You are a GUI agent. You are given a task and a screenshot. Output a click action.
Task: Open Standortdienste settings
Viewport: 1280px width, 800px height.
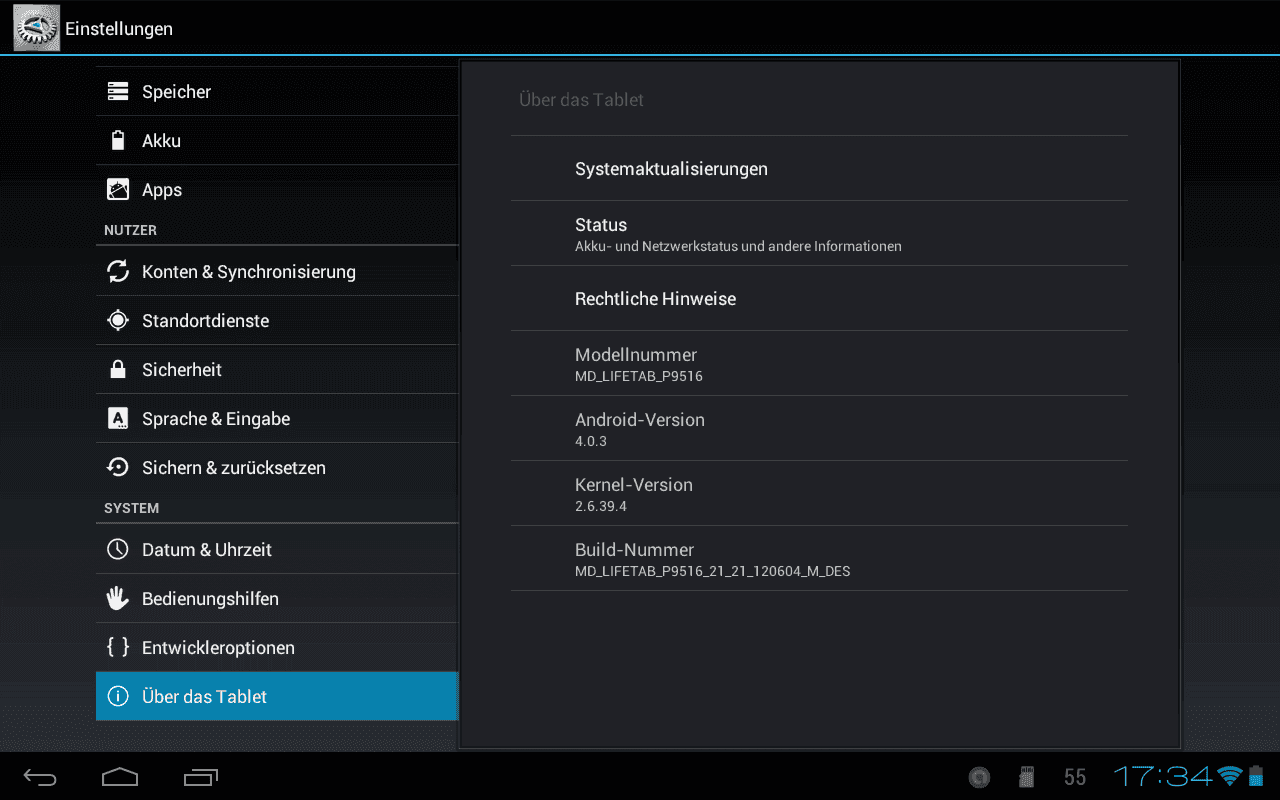pyautogui.click(x=277, y=321)
